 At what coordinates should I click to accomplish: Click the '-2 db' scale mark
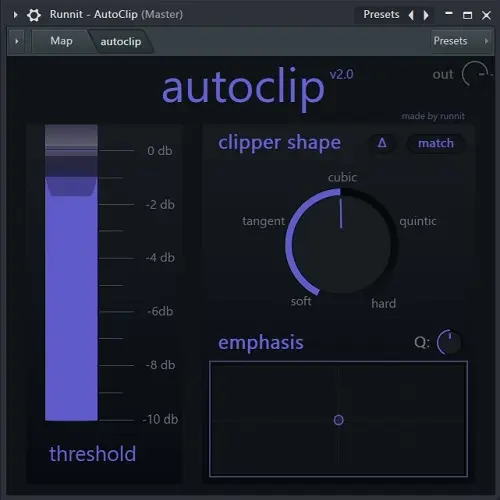click(x=160, y=205)
